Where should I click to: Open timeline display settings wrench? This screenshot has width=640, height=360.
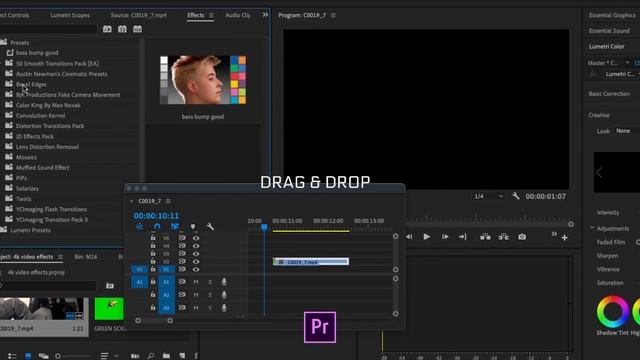pyautogui.click(x=210, y=227)
